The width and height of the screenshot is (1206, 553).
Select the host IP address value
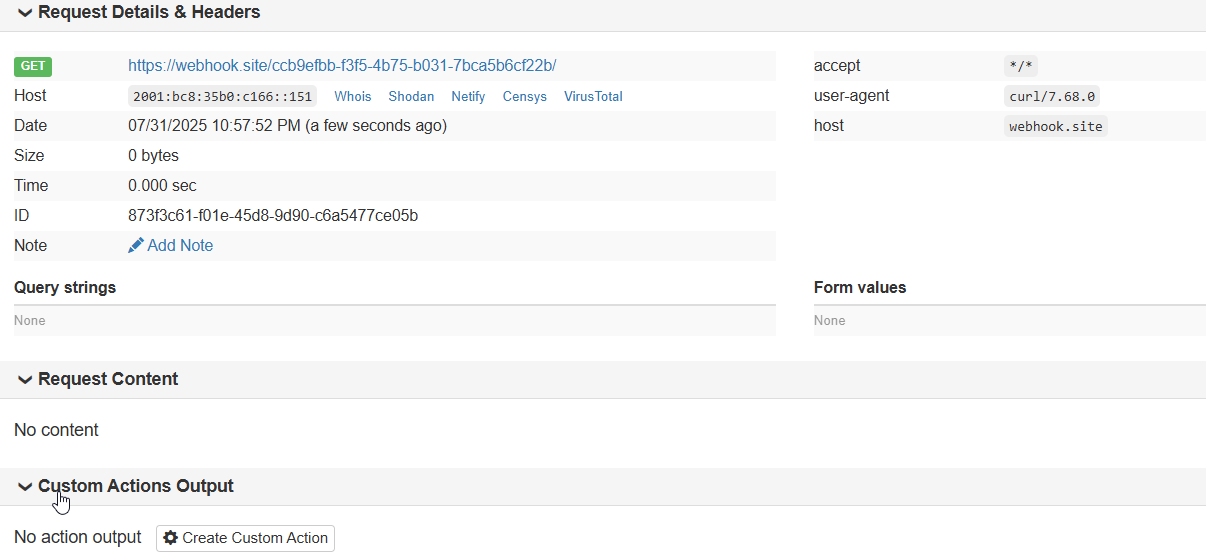pos(223,97)
